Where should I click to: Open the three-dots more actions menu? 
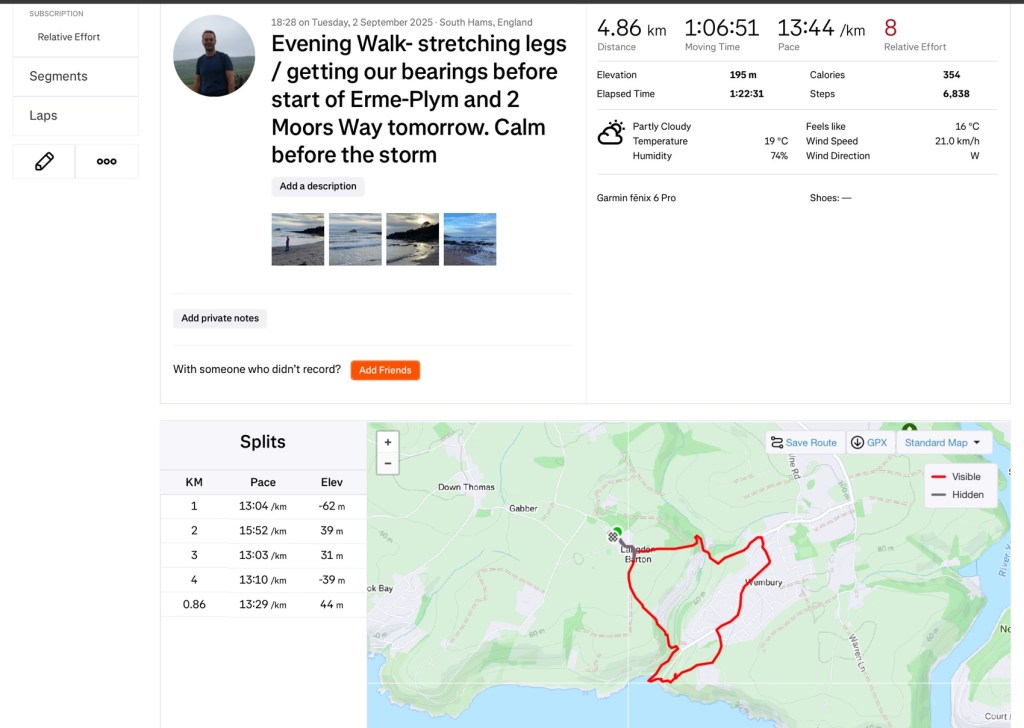(x=106, y=162)
